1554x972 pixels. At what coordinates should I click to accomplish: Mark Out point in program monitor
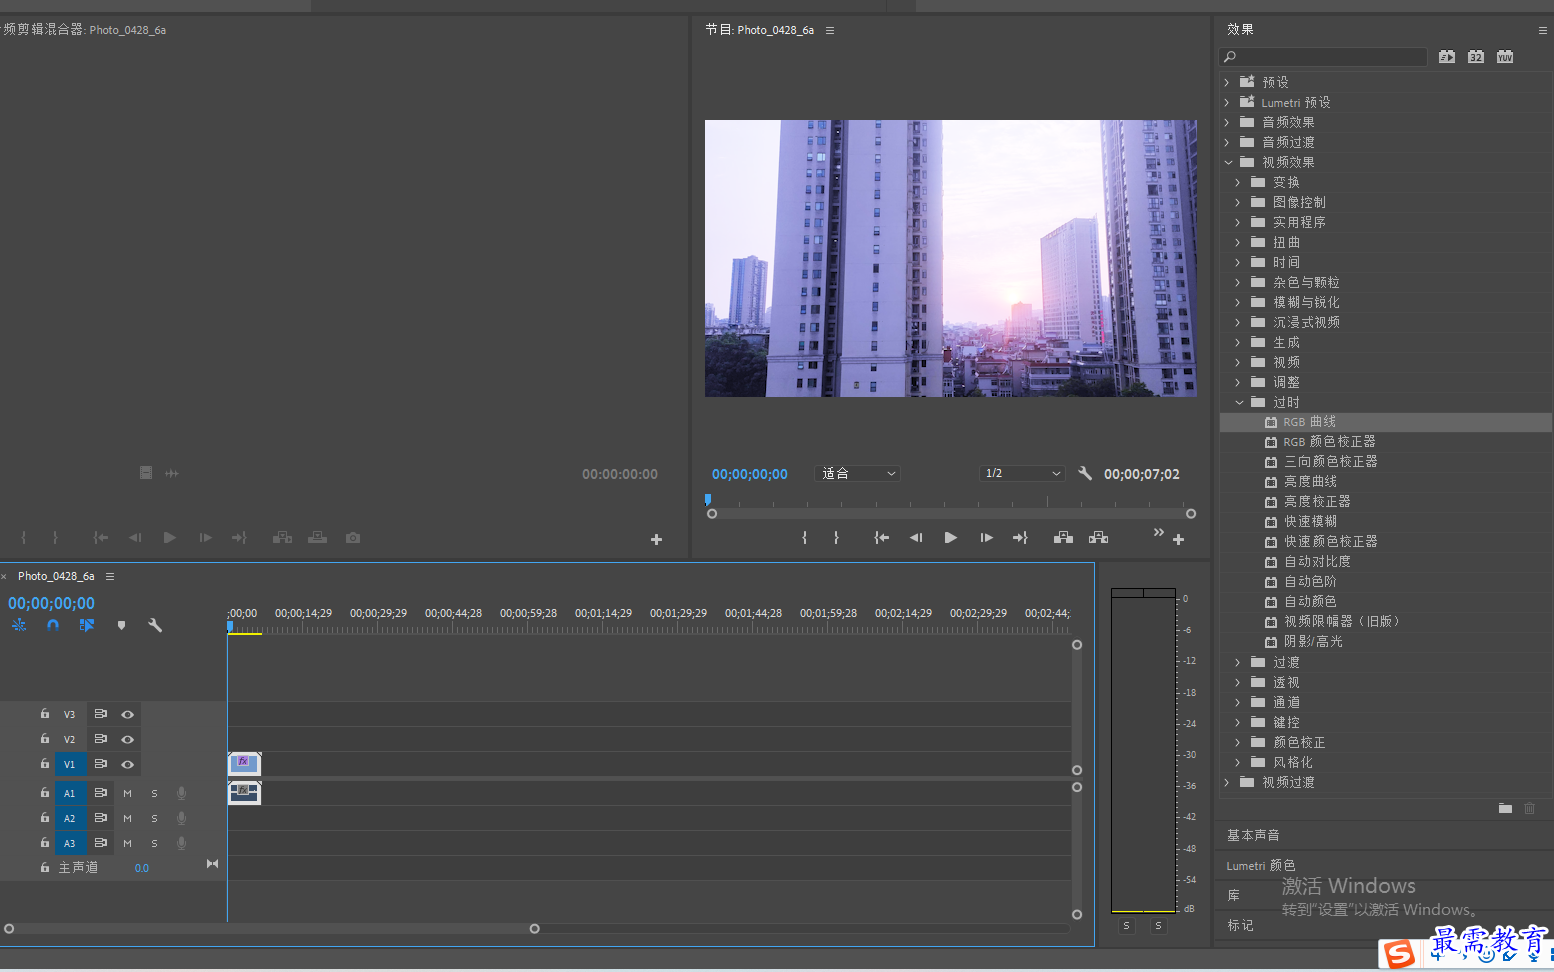click(x=836, y=538)
